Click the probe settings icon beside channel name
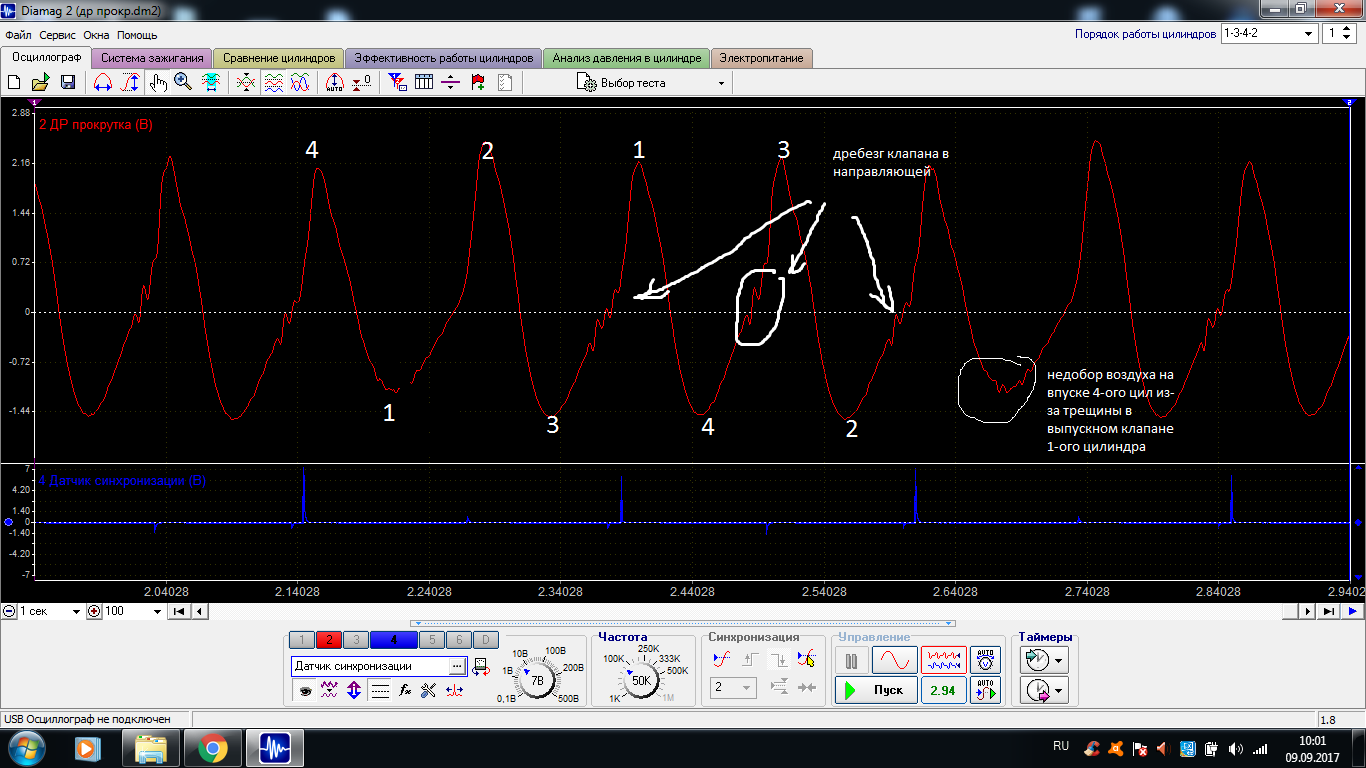The image size is (1366, 768). (480, 666)
